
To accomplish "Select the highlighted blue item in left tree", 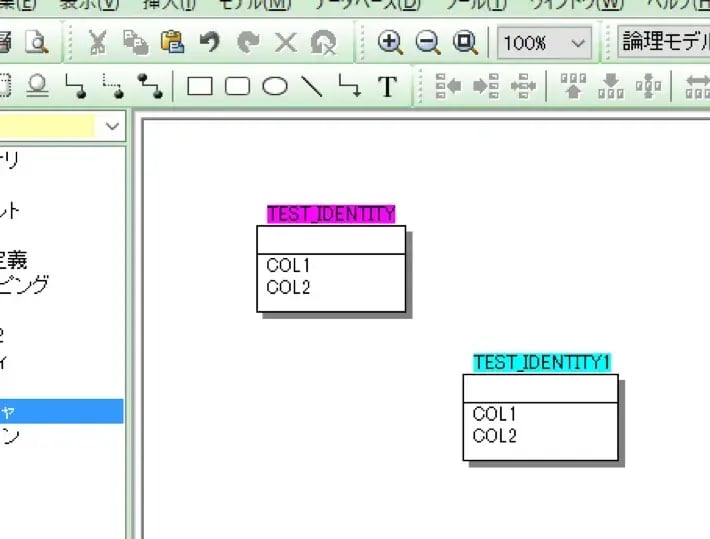I will [60, 411].
